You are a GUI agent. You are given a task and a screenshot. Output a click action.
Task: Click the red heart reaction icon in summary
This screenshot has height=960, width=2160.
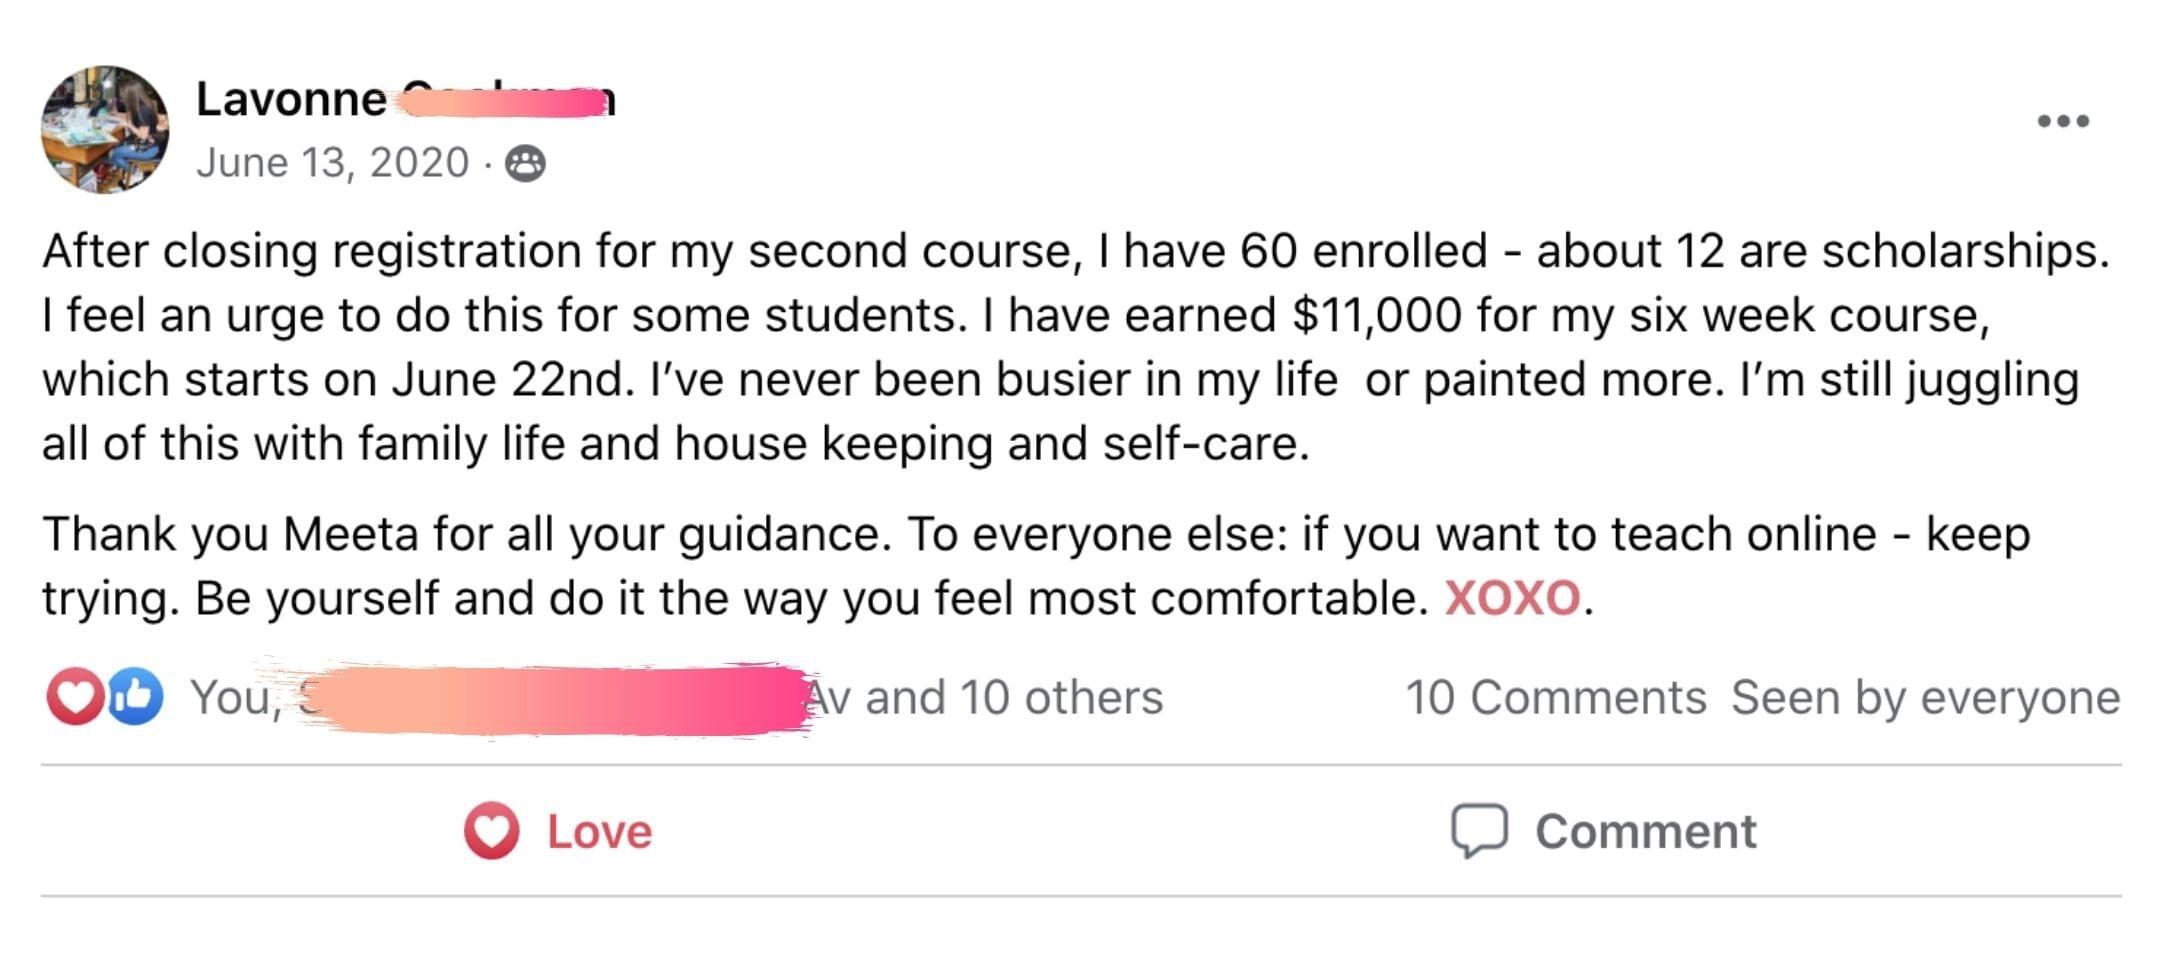tap(74, 696)
